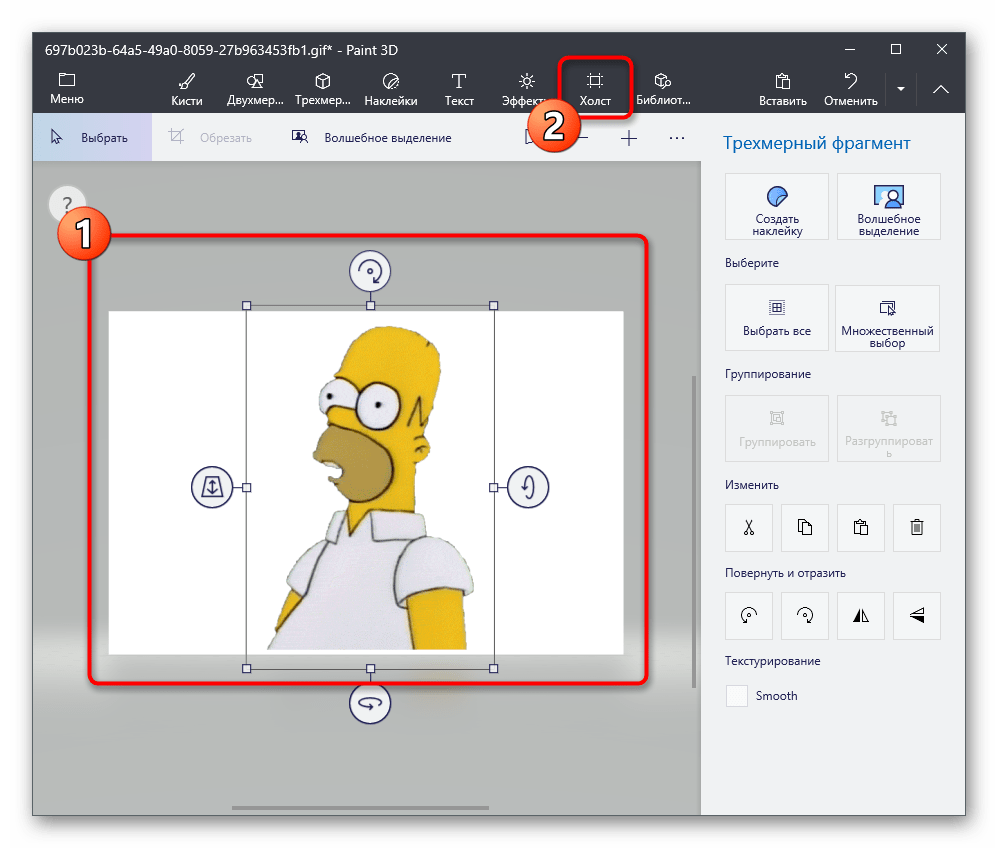Click the Paste clipboard icon under Изменить

coord(861,528)
